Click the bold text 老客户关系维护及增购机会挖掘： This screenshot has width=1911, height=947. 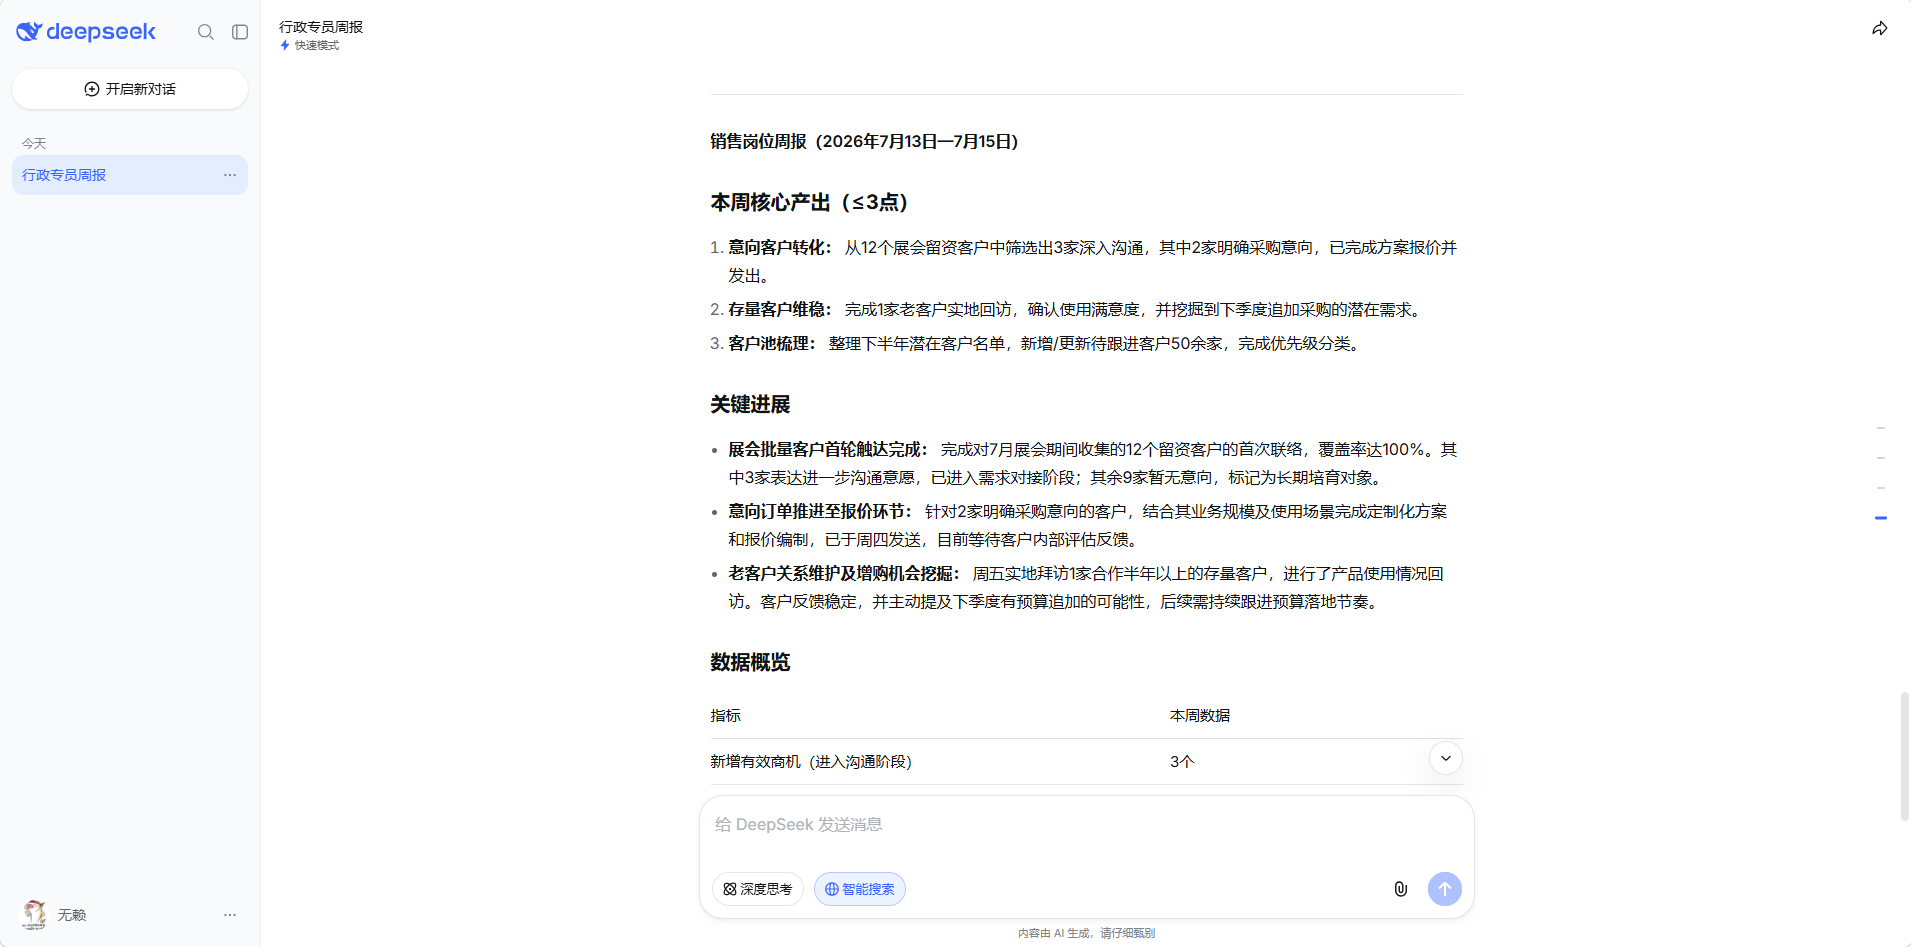pos(844,573)
